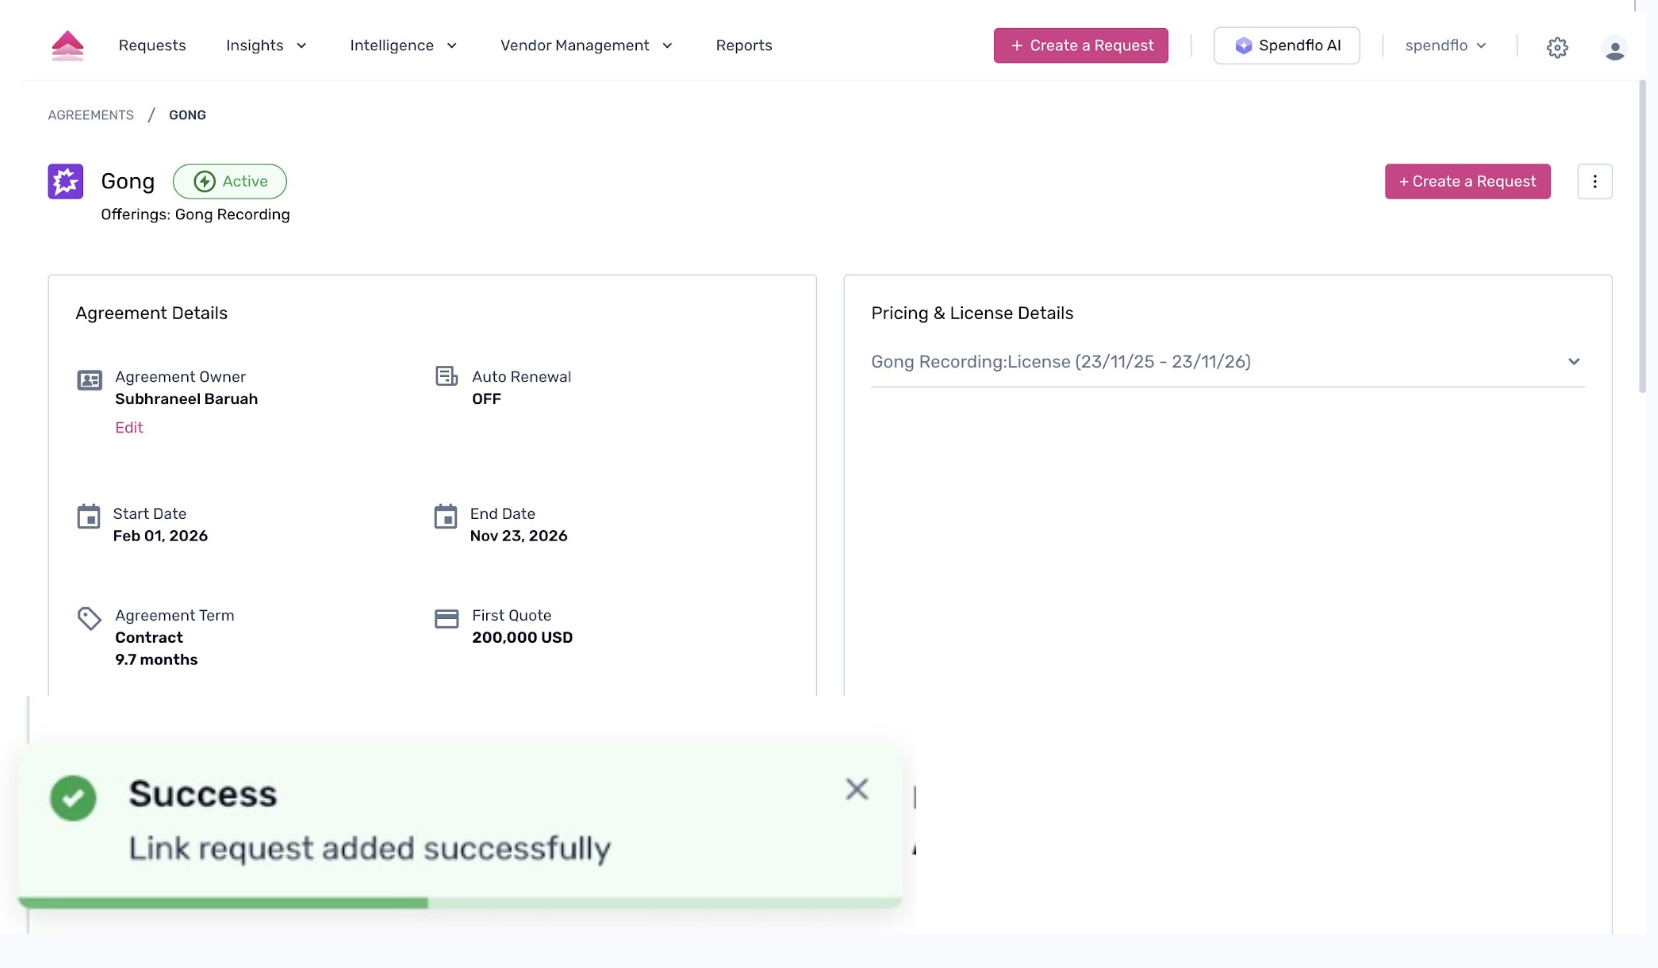Open the three-dot more options menu

coord(1594,182)
